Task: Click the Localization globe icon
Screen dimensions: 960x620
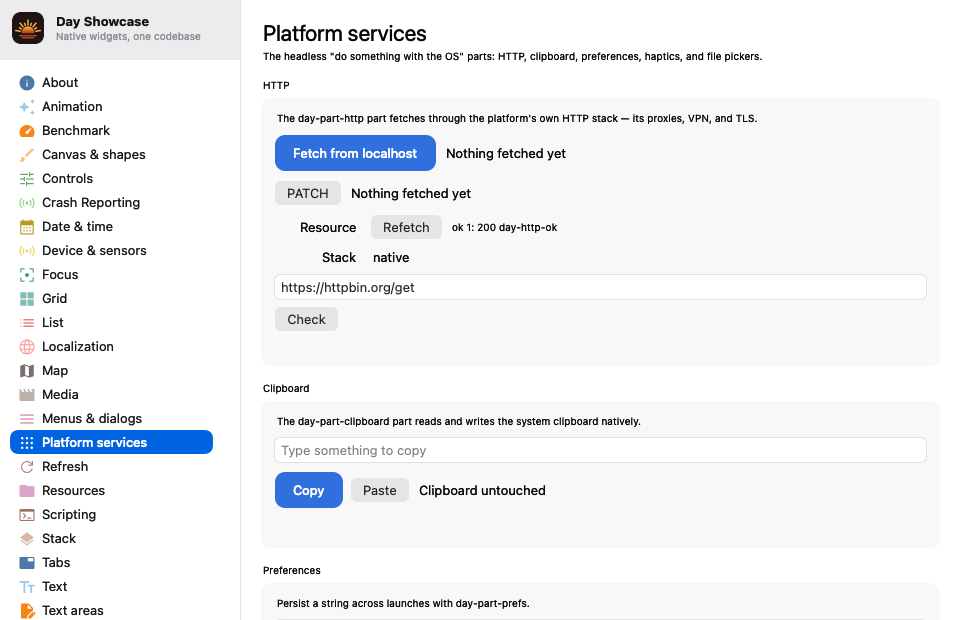Action: point(27,347)
